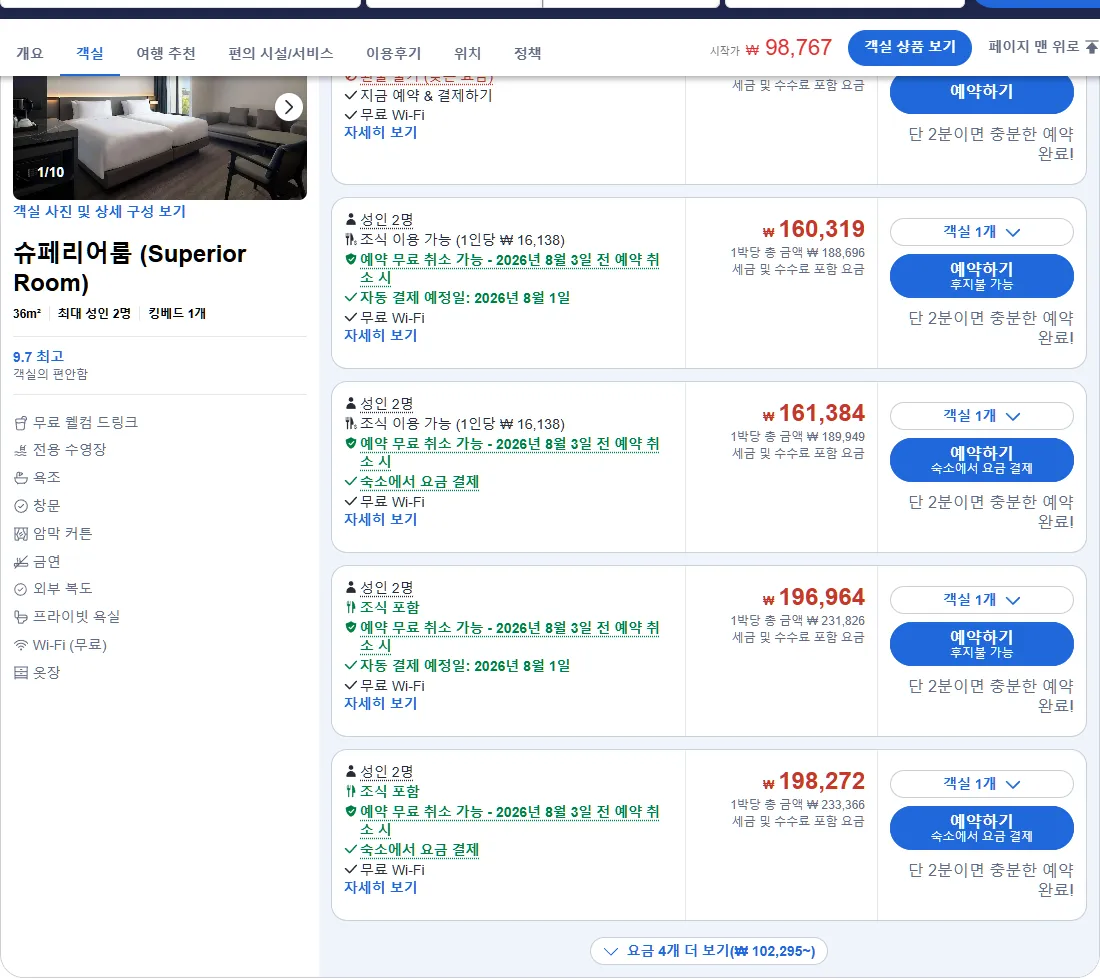Image resolution: width=1100 pixels, height=979 pixels.
Task: Click the breakfast cutlery icon in the ₩196,964 rate
Action: [x=351, y=607]
